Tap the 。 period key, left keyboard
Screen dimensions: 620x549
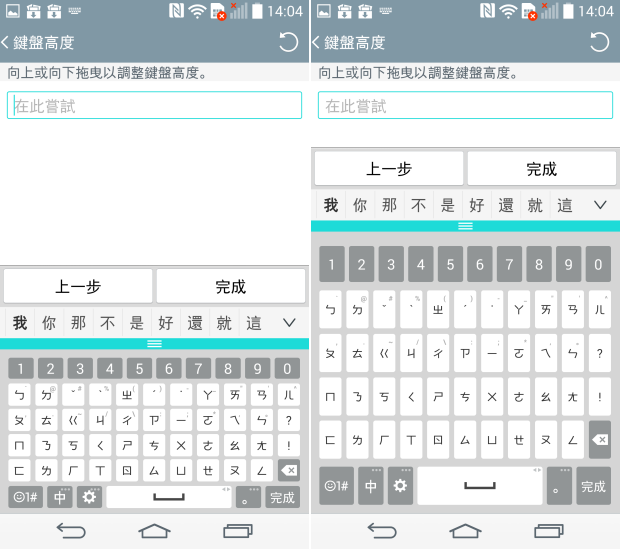pyautogui.click(x=248, y=497)
